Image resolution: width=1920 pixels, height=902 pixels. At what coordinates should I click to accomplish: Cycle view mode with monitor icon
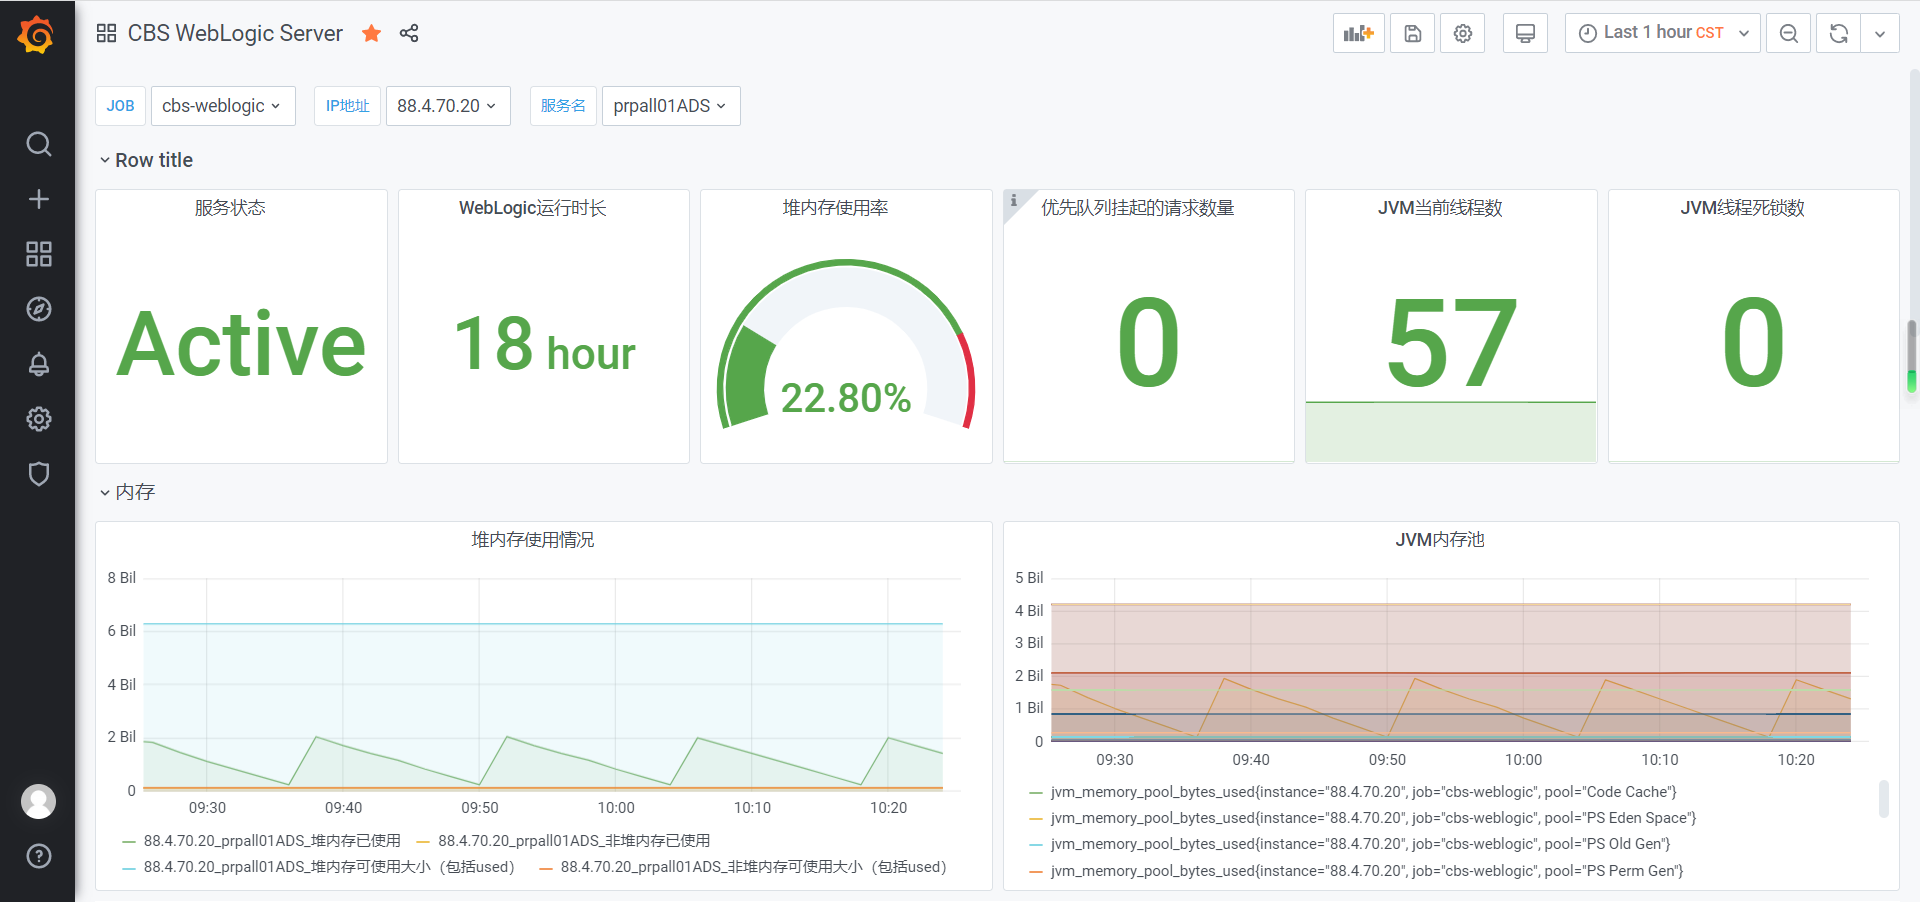click(x=1525, y=33)
